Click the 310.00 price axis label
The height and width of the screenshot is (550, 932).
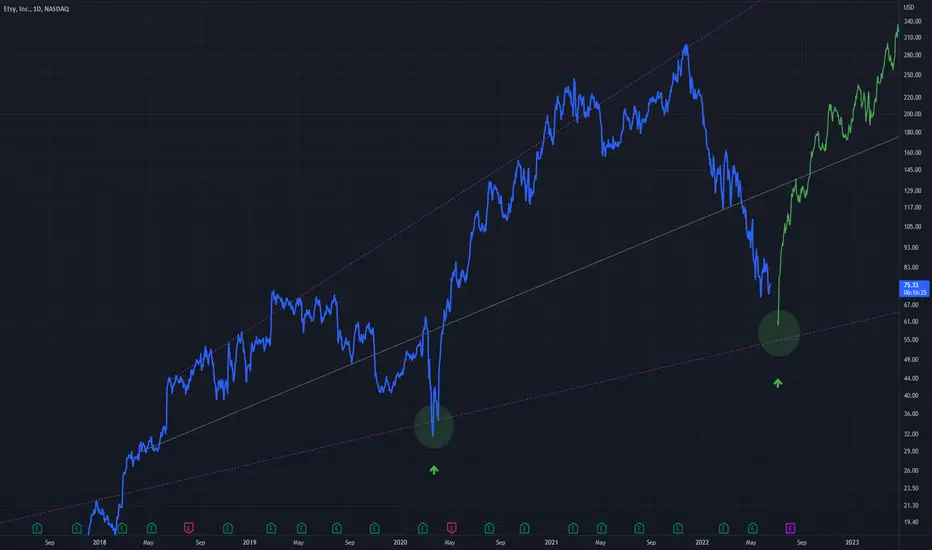pos(912,37)
